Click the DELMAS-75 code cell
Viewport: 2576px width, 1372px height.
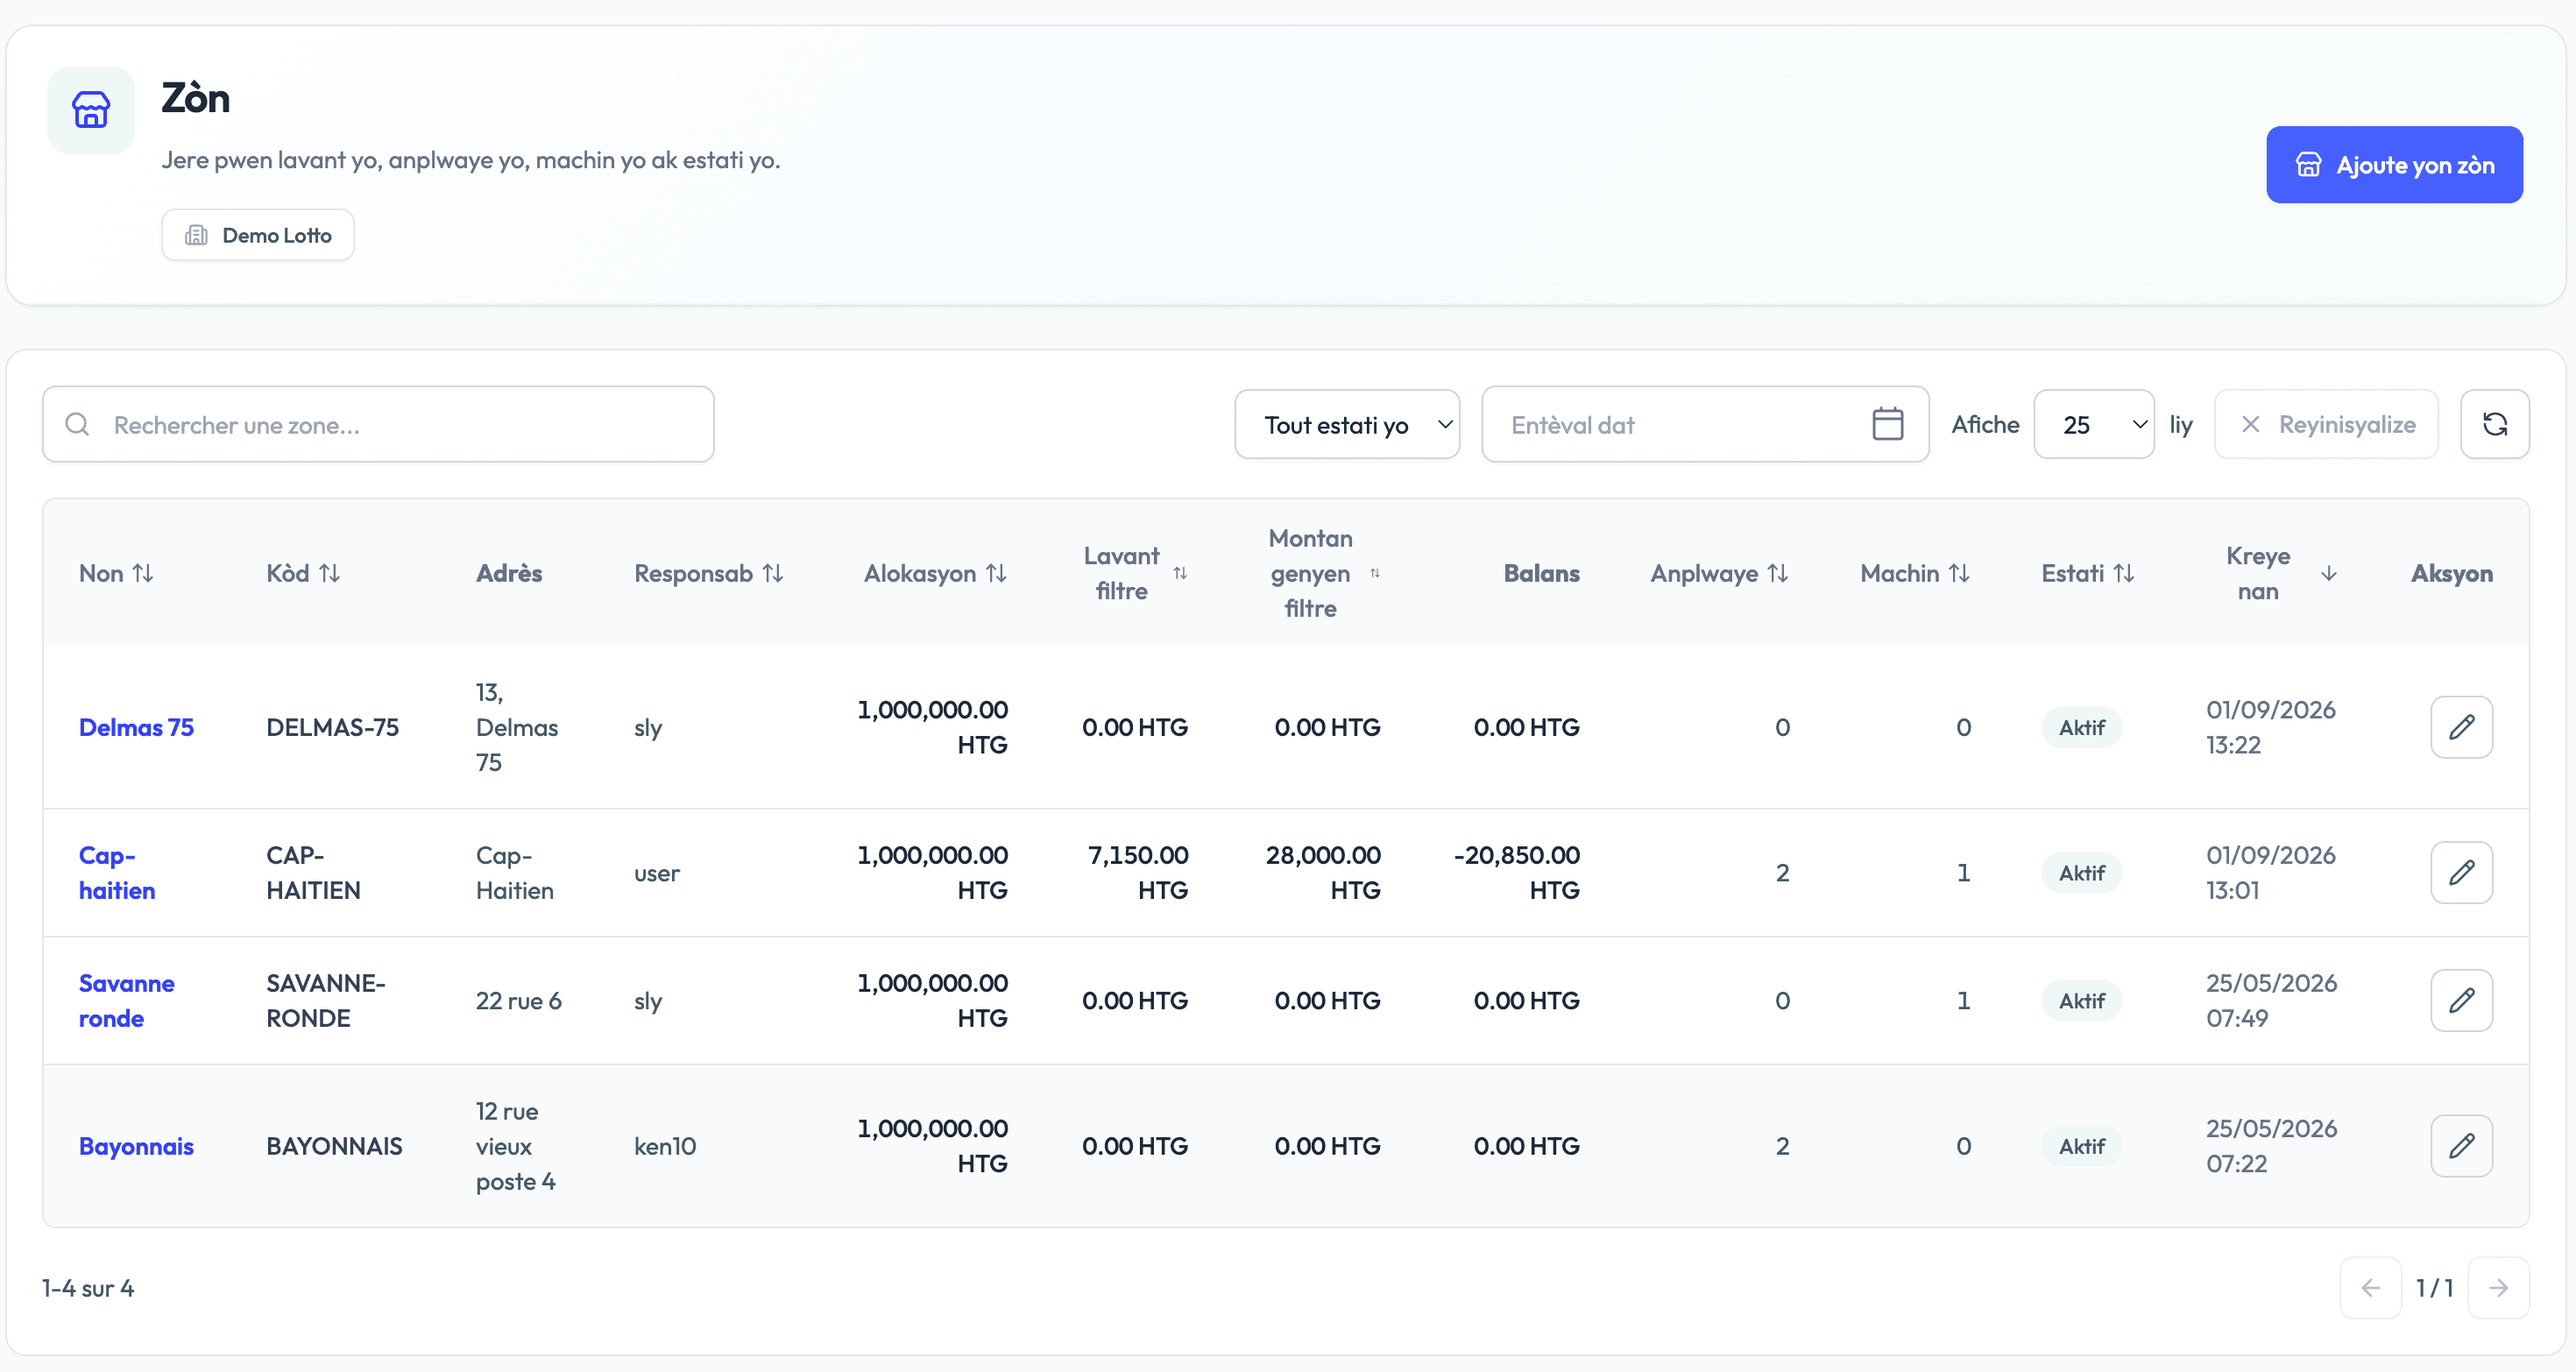(333, 727)
